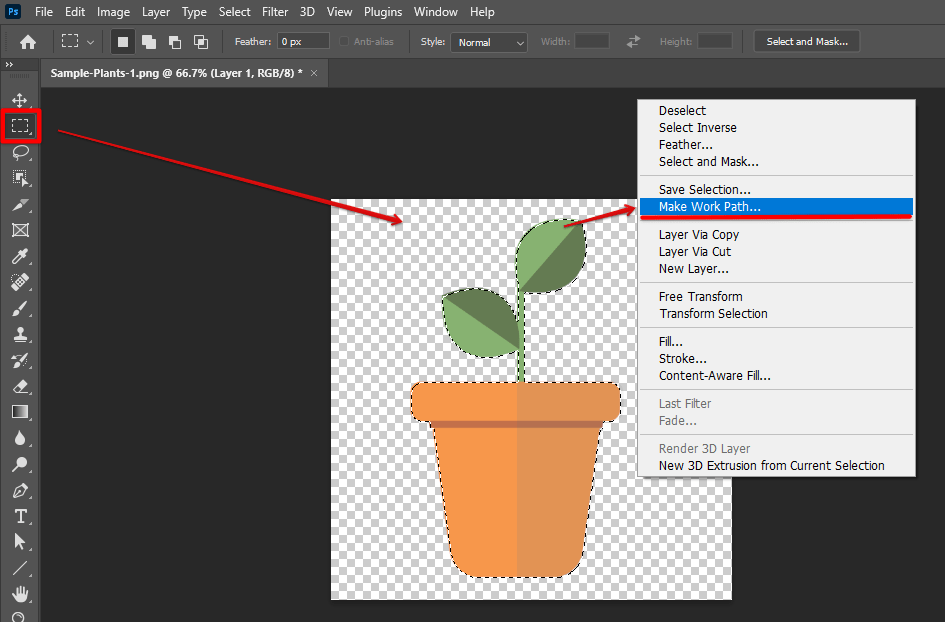945x622 pixels.
Task: Switch to Subtract from Selection mode
Action: 173,41
